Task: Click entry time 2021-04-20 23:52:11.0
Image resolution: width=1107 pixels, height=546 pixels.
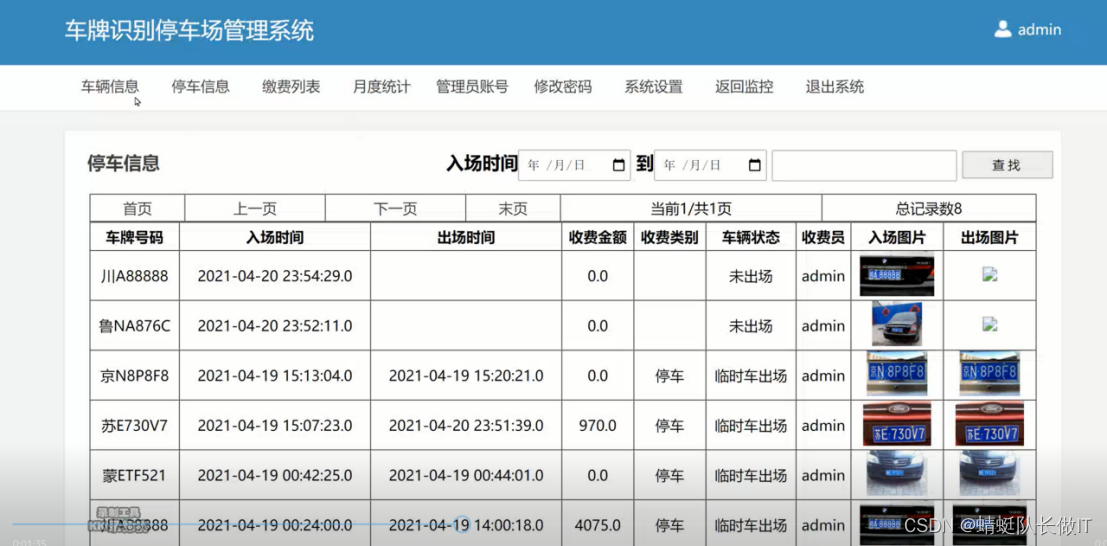Action: point(275,326)
